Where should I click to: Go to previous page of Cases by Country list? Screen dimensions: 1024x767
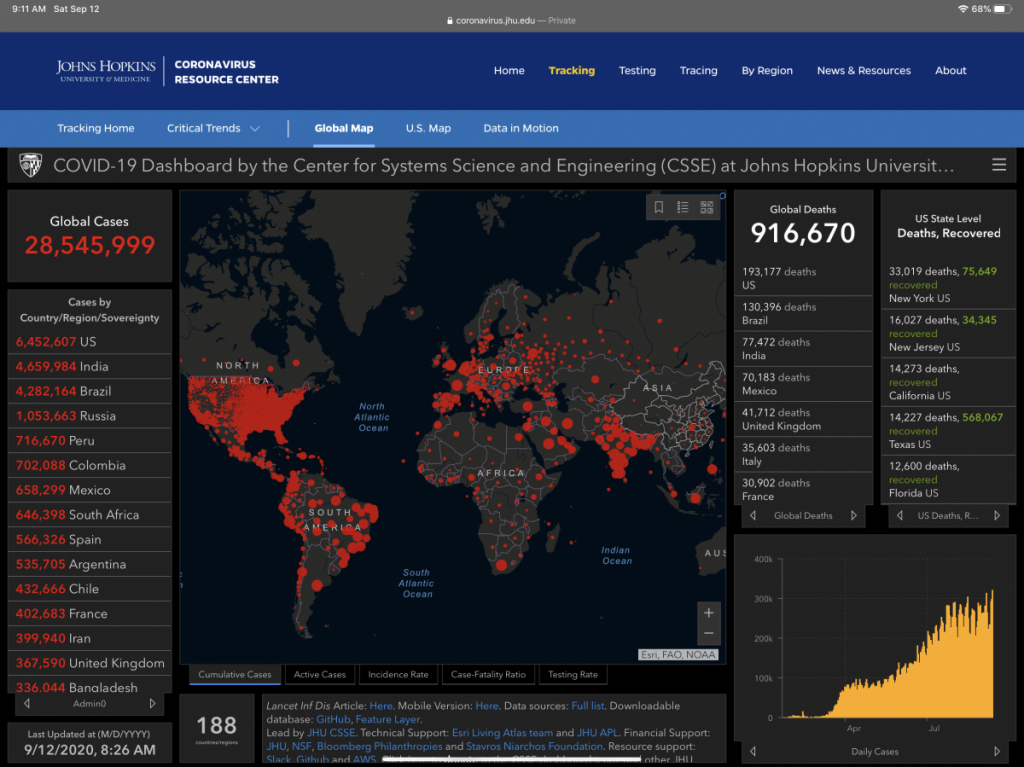pos(27,704)
